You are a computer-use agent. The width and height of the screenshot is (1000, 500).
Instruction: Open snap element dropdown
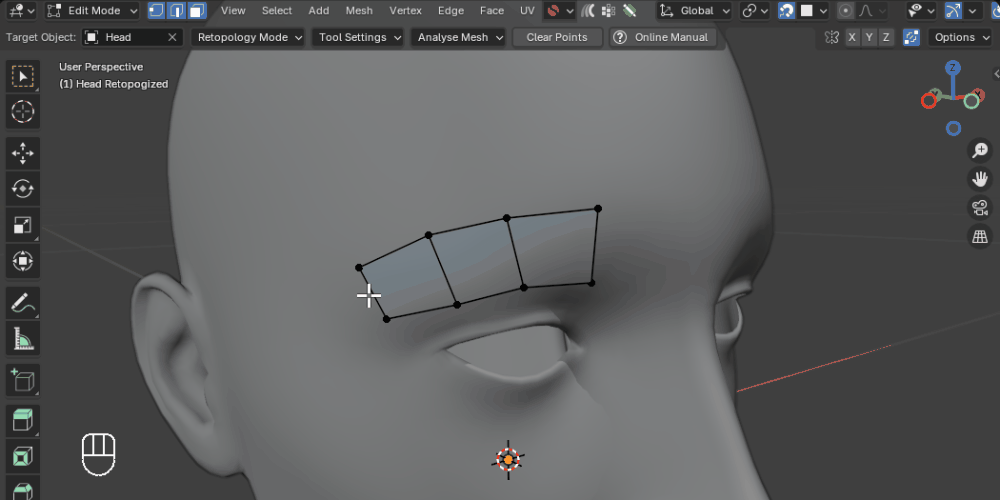814,10
